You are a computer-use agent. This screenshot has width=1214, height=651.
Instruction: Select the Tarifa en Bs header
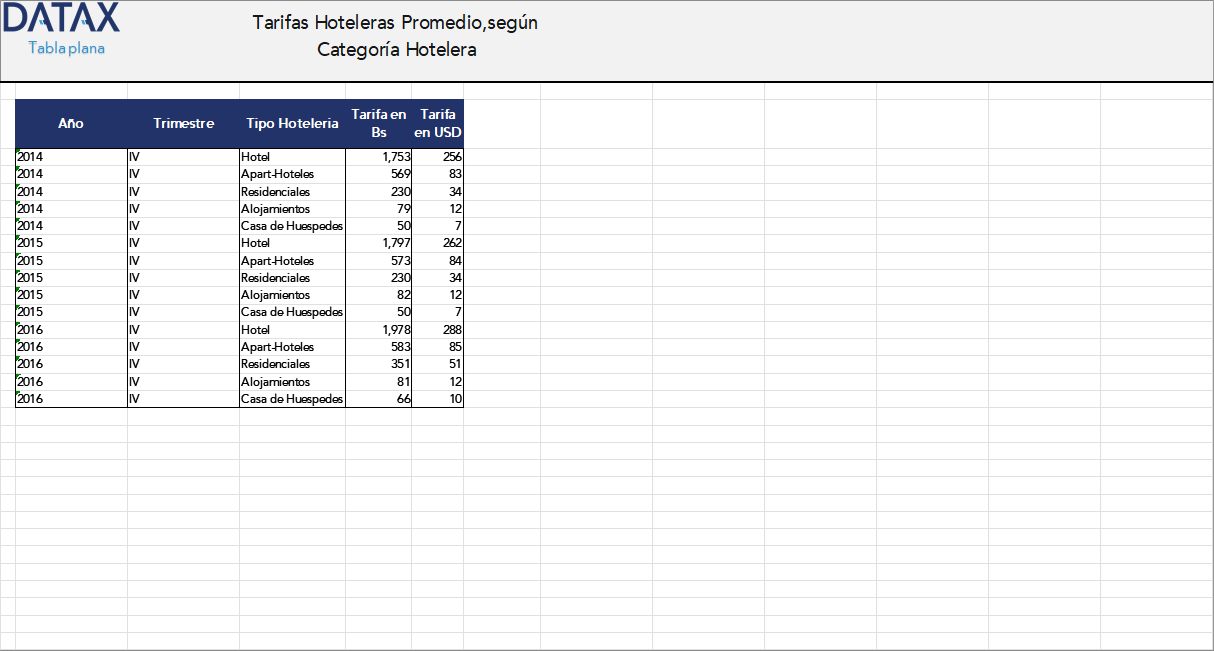coord(378,124)
